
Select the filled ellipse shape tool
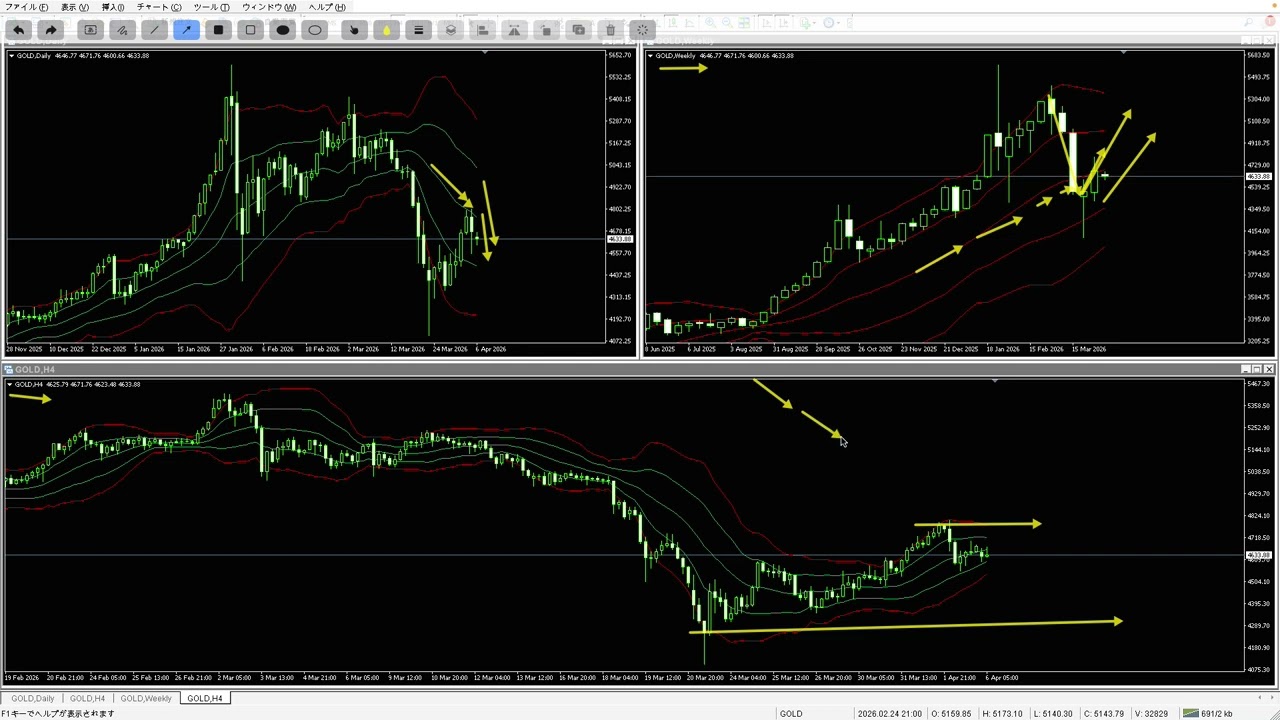283,30
